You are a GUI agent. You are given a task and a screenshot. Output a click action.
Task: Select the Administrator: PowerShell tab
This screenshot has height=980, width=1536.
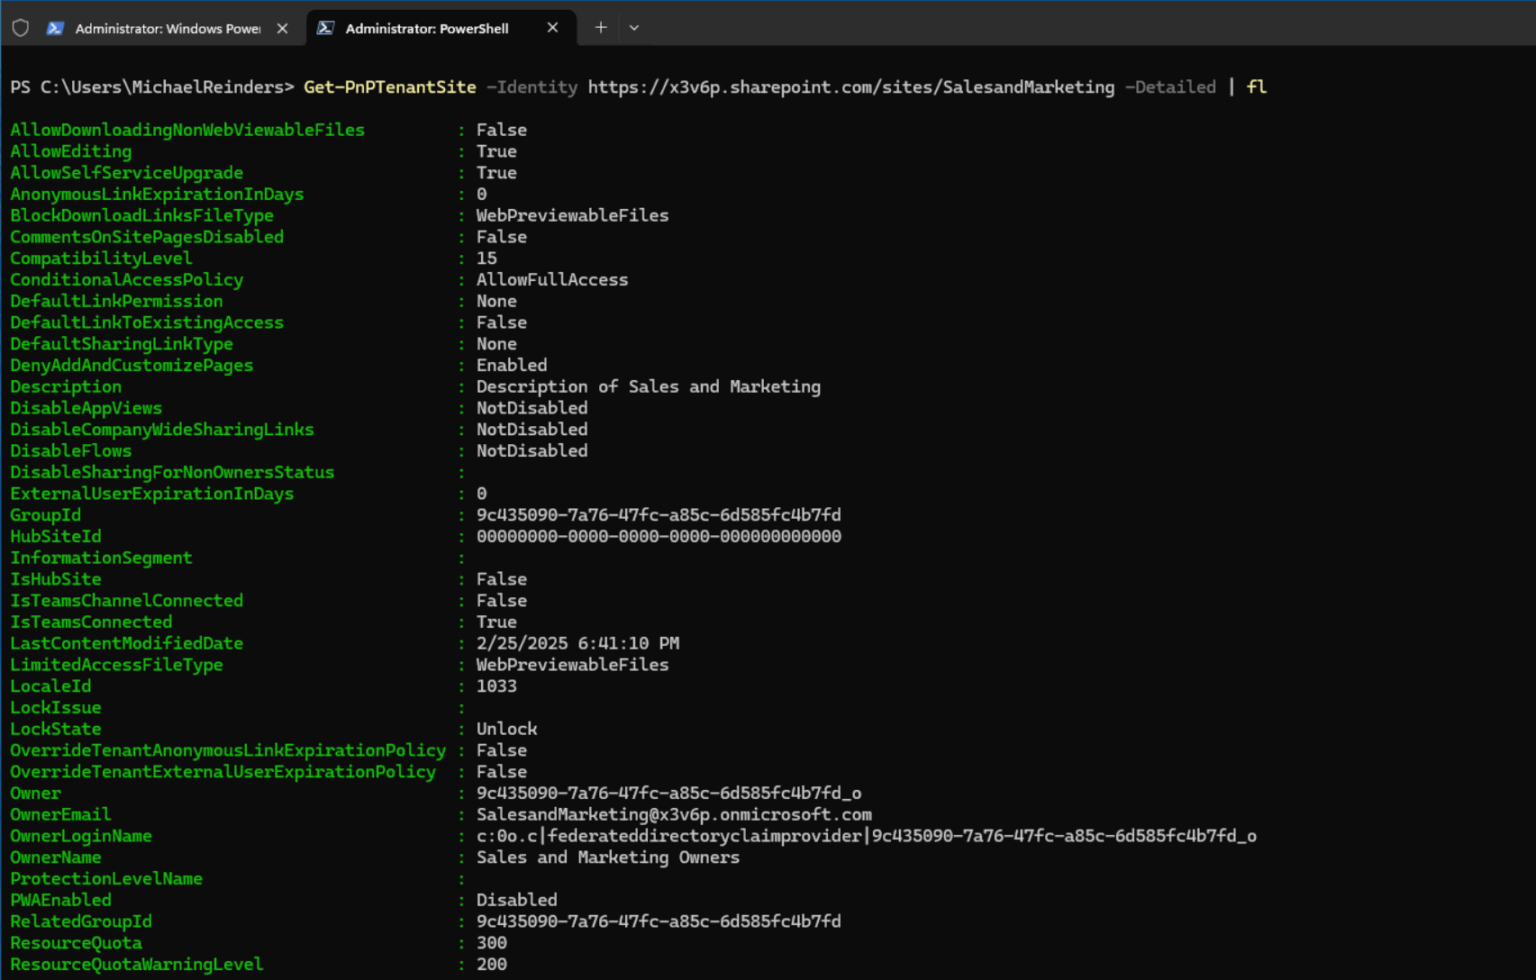point(430,28)
